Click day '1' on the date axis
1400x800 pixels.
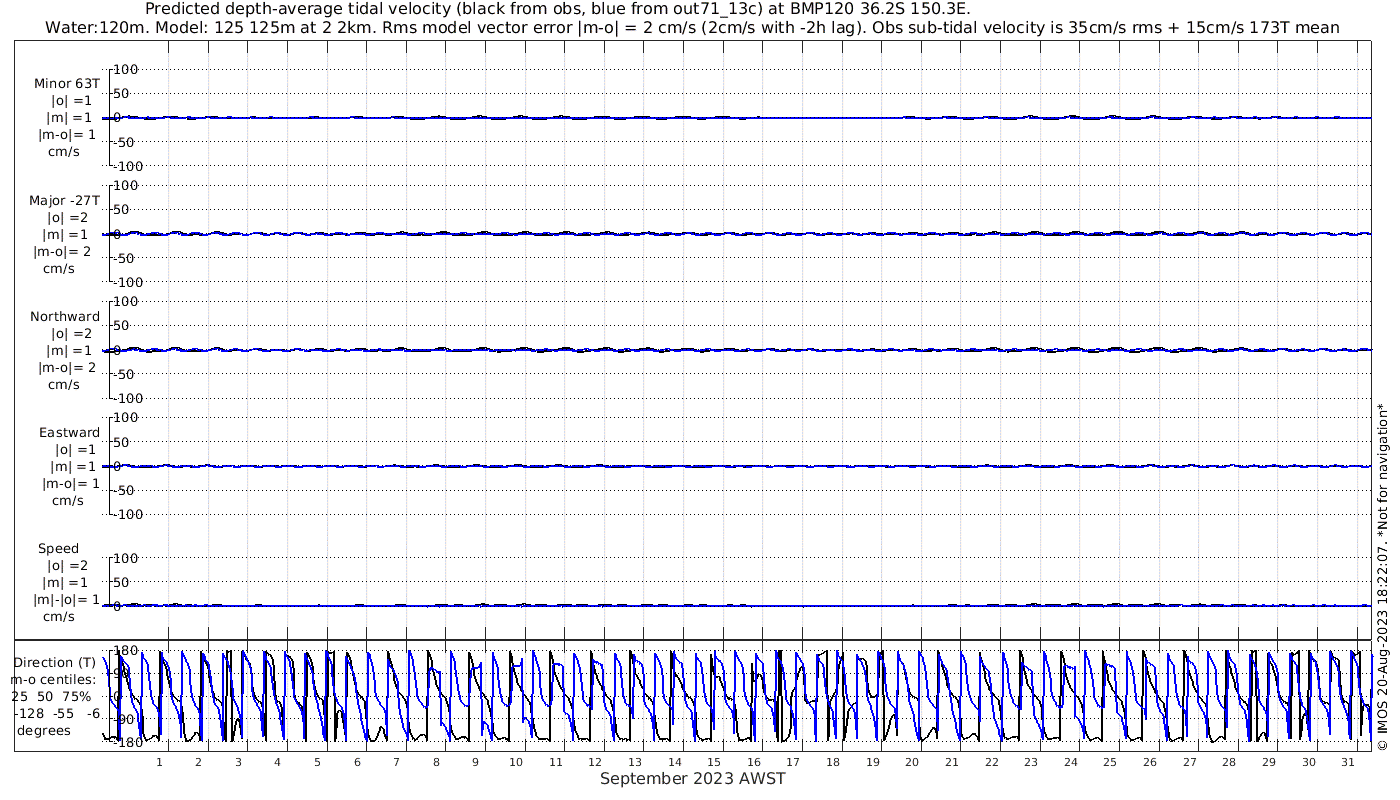click(159, 762)
